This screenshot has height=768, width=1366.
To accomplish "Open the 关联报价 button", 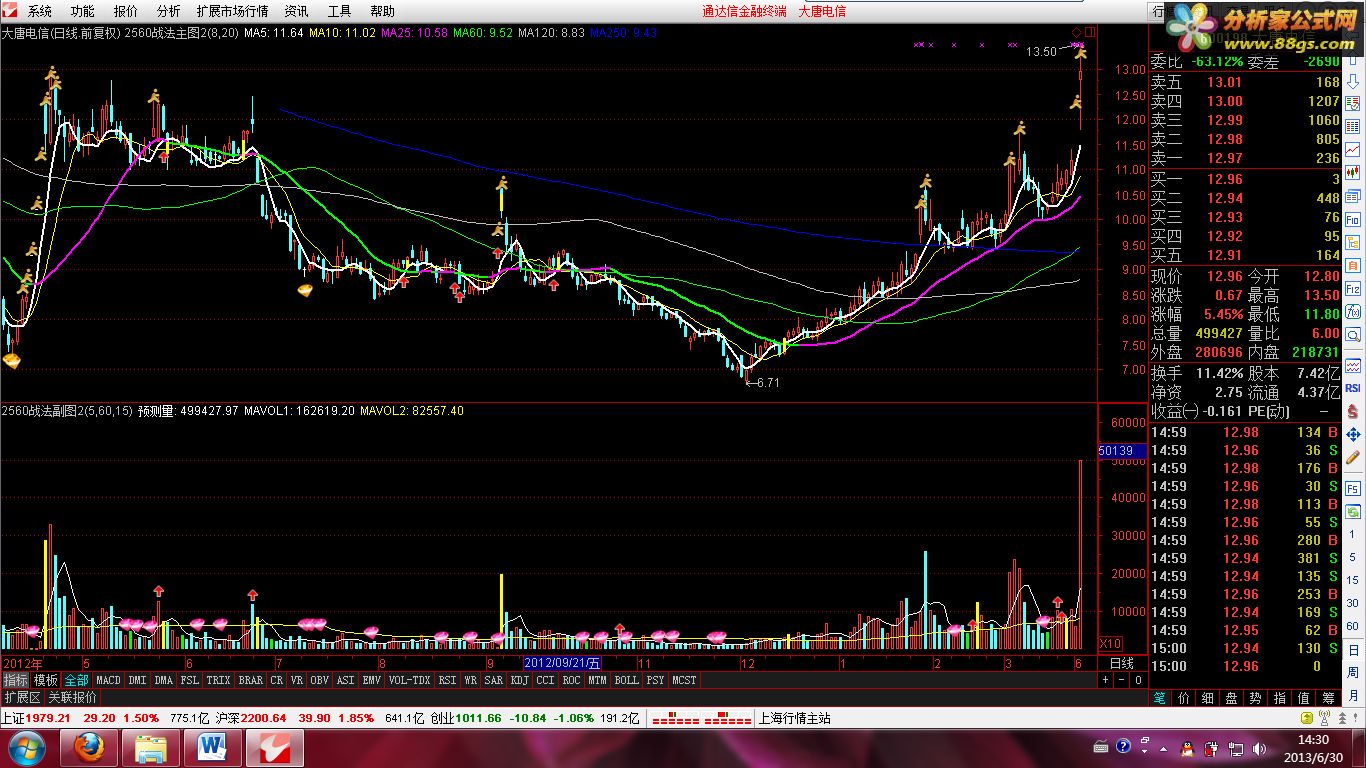I will coord(73,697).
